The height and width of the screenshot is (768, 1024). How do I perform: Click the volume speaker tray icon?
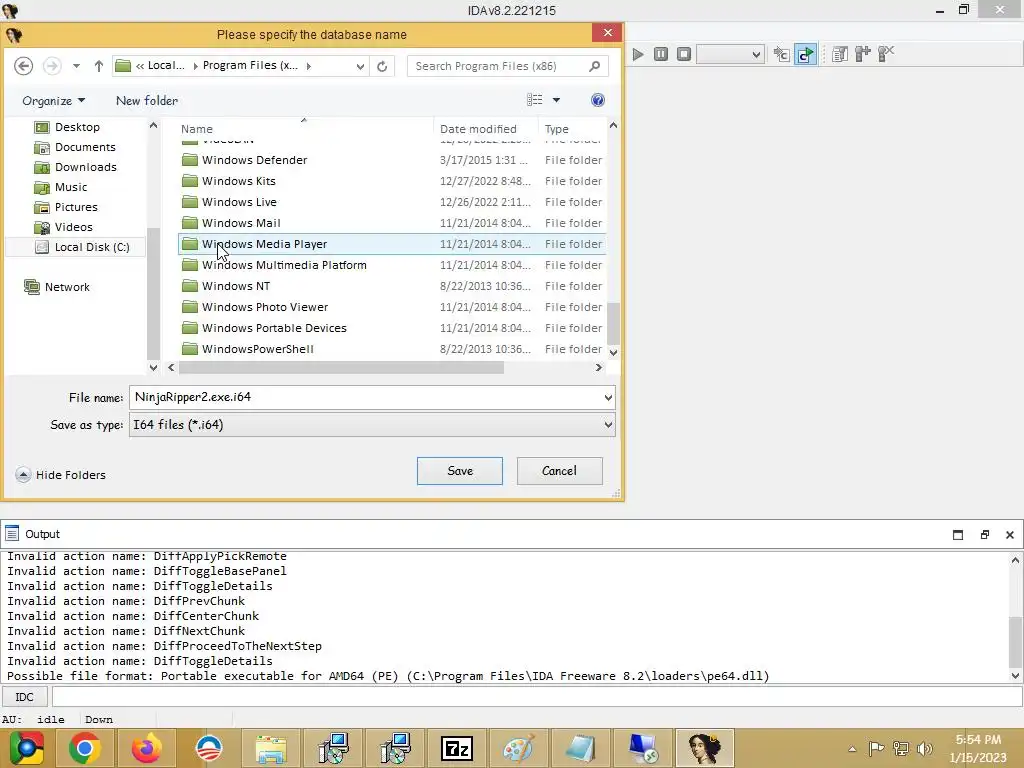[x=924, y=748]
